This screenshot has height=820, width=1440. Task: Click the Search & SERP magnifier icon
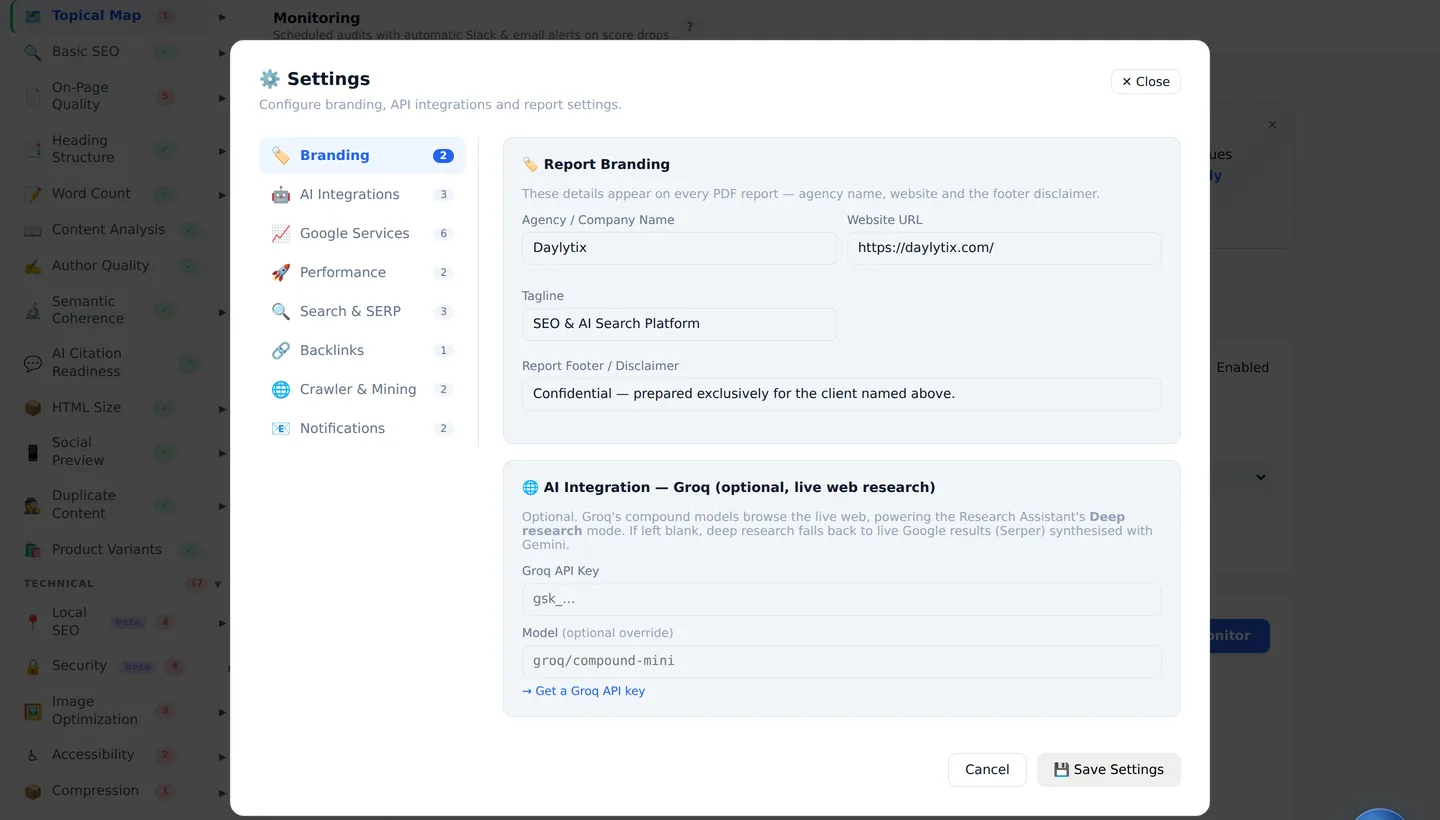[x=281, y=311]
